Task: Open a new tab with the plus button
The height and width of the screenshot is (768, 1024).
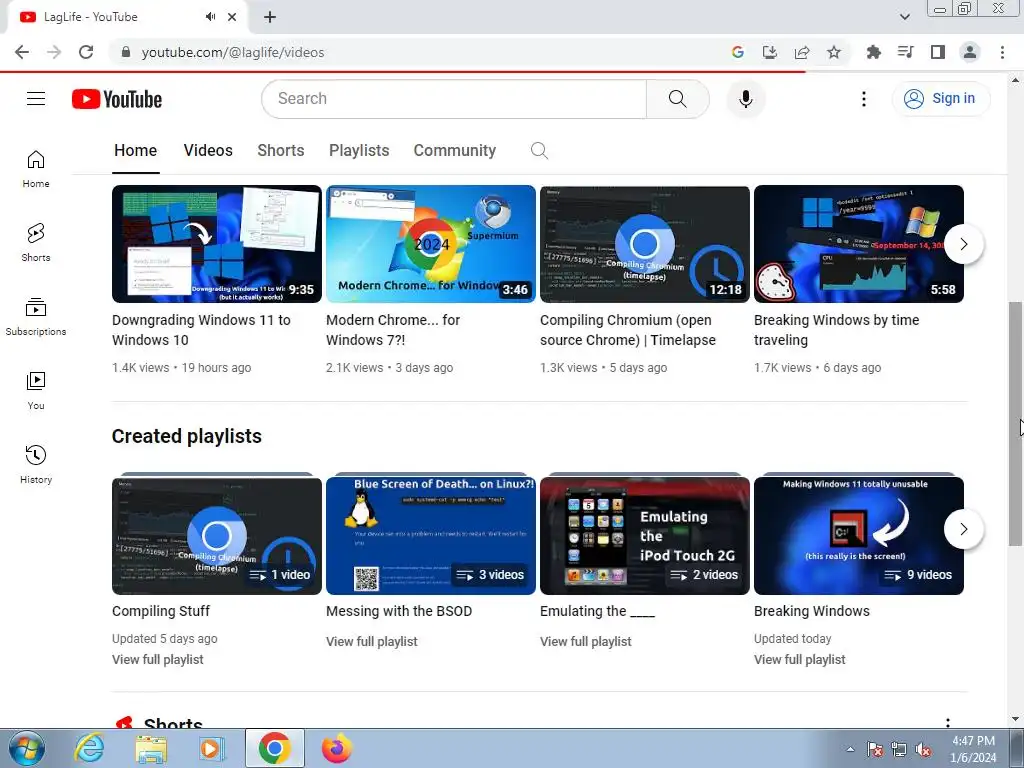Action: click(270, 17)
